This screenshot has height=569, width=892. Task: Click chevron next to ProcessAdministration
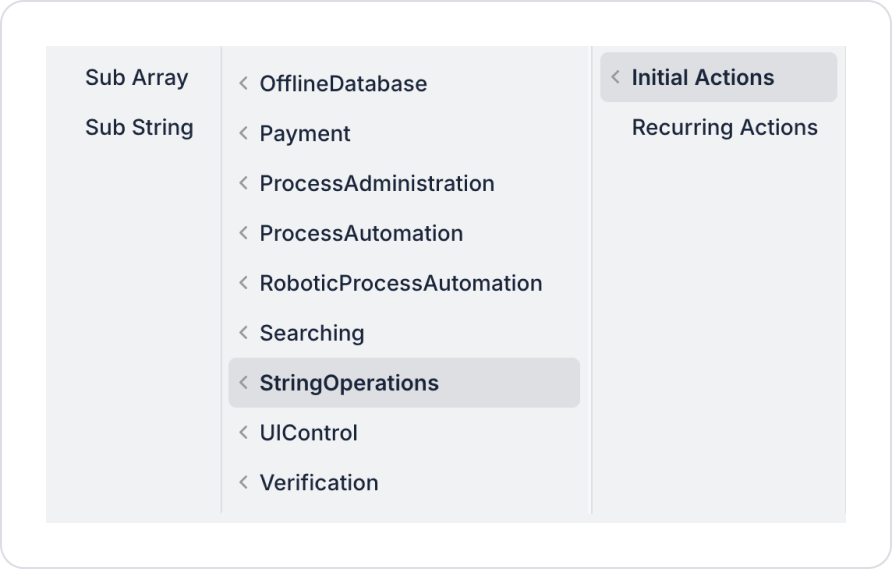click(243, 183)
